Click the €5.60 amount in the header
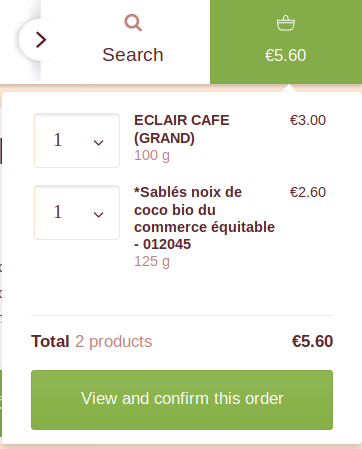362x449 pixels. point(286,55)
